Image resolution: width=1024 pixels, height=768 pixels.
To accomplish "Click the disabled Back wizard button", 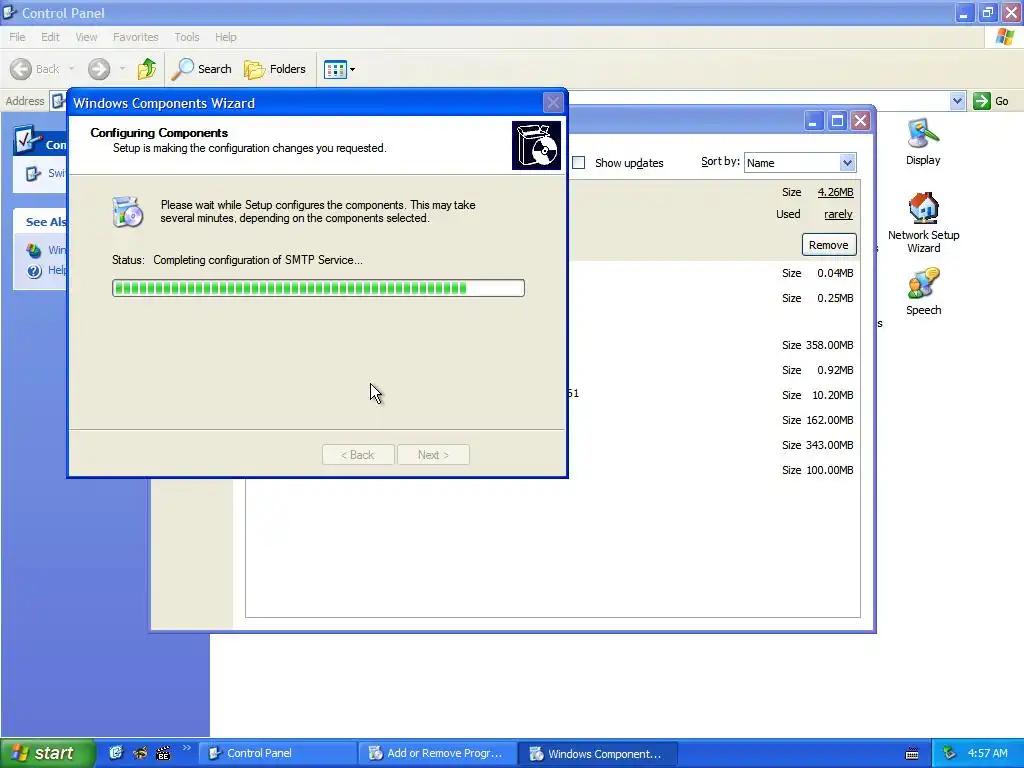I will tap(358, 455).
